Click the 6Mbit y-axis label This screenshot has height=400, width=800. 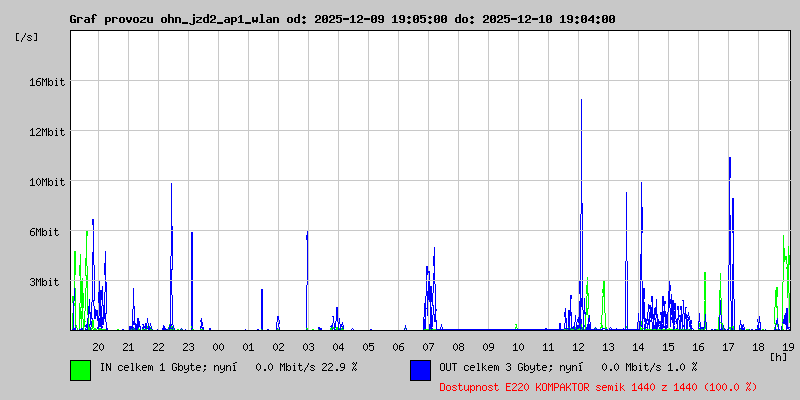tap(44, 232)
